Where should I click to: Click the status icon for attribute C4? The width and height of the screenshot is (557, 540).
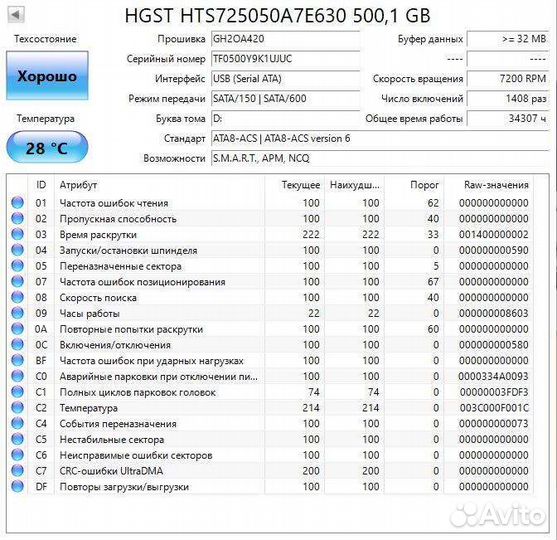point(17,423)
